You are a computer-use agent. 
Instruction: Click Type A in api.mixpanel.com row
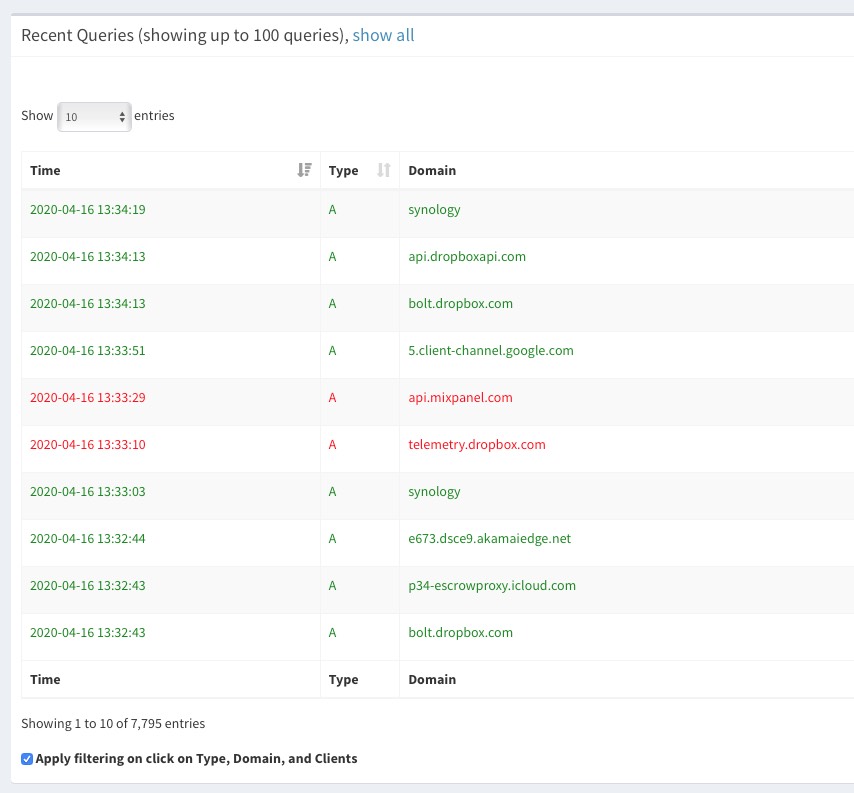(332, 398)
